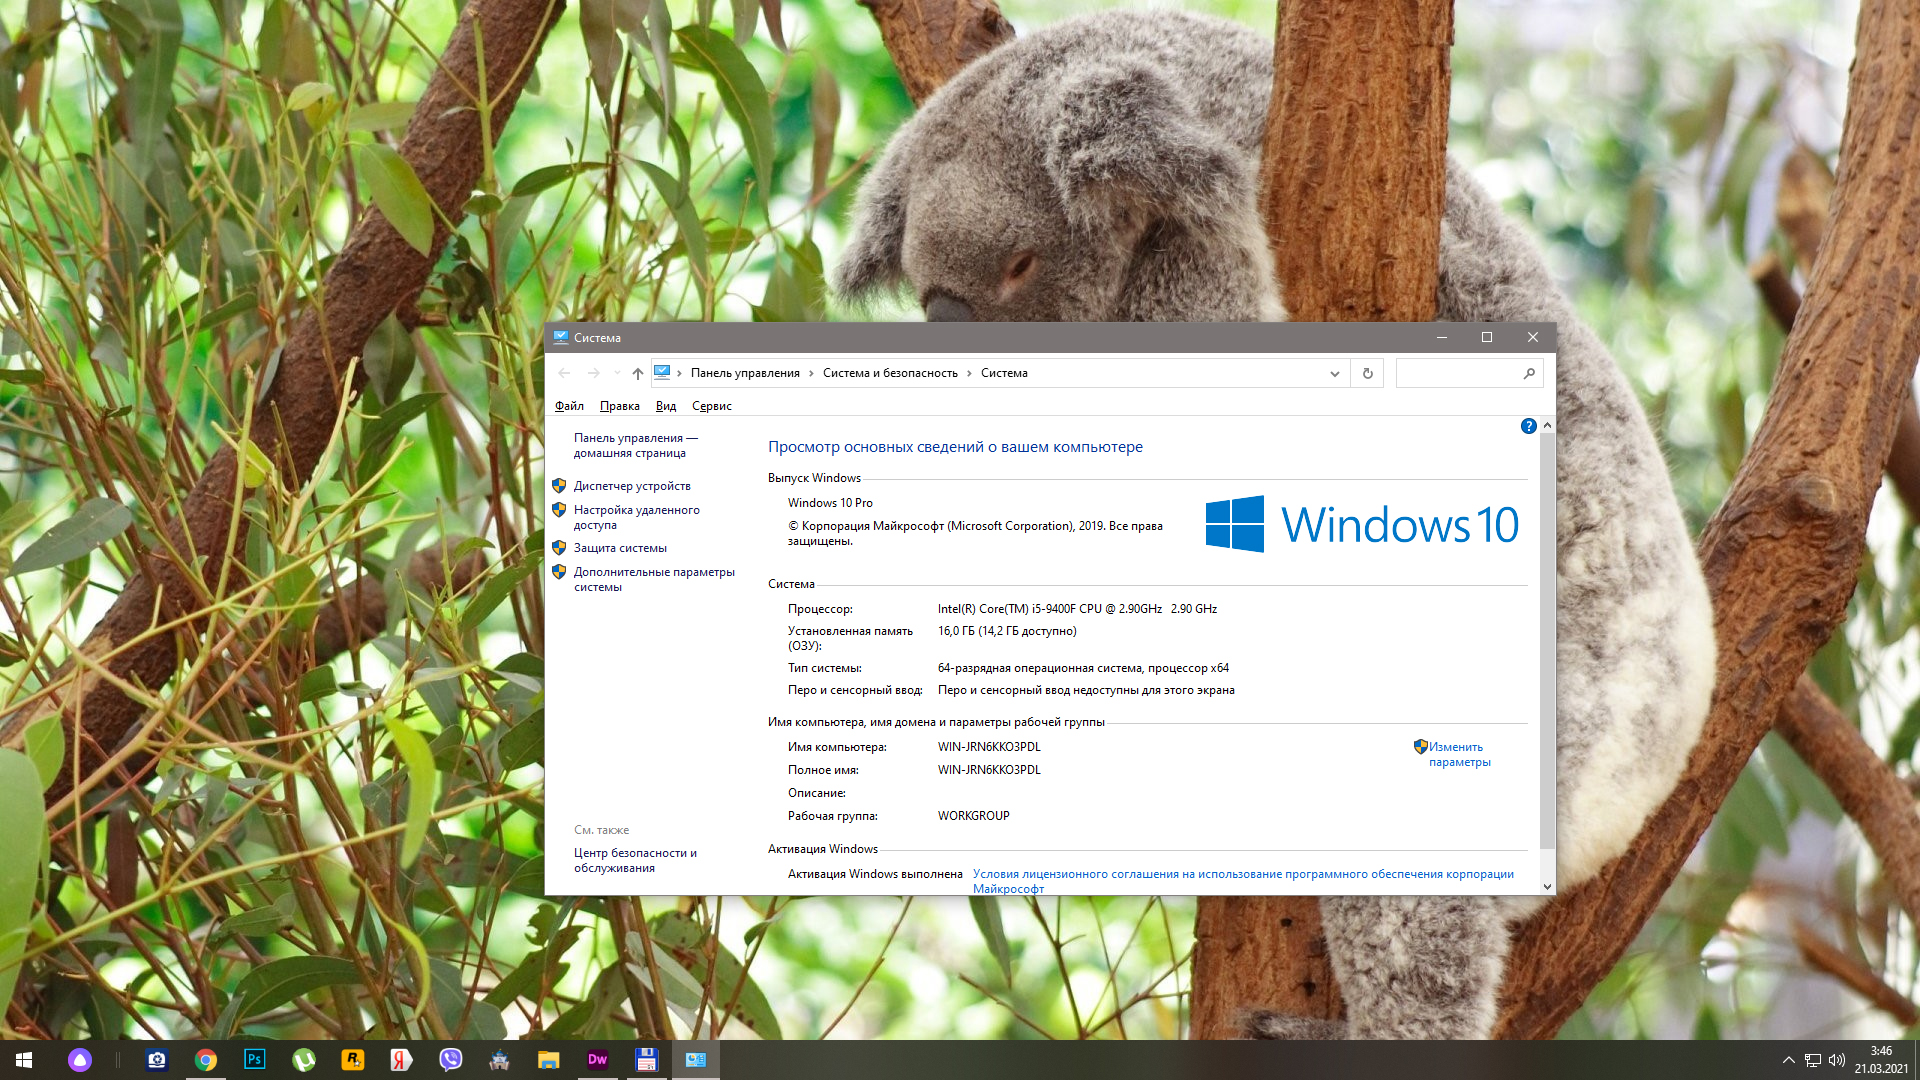Launch Google Chrome from taskbar
1920x1080 pixels.
[206, 1059]
